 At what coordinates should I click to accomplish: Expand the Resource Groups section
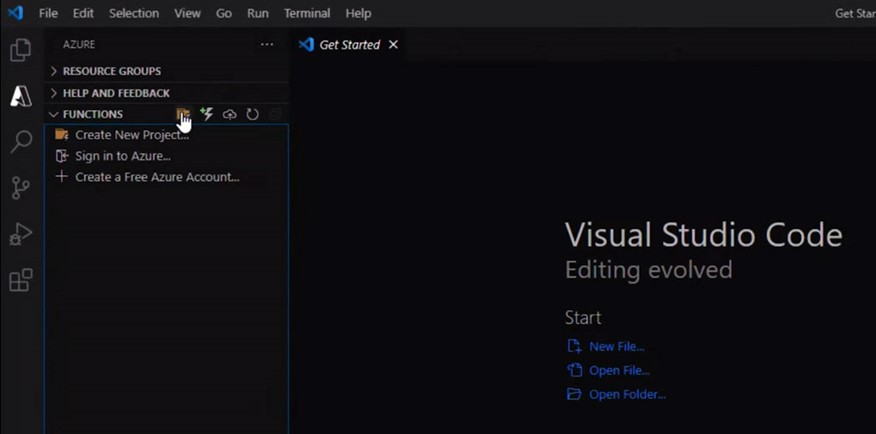[x=166, y=71]
